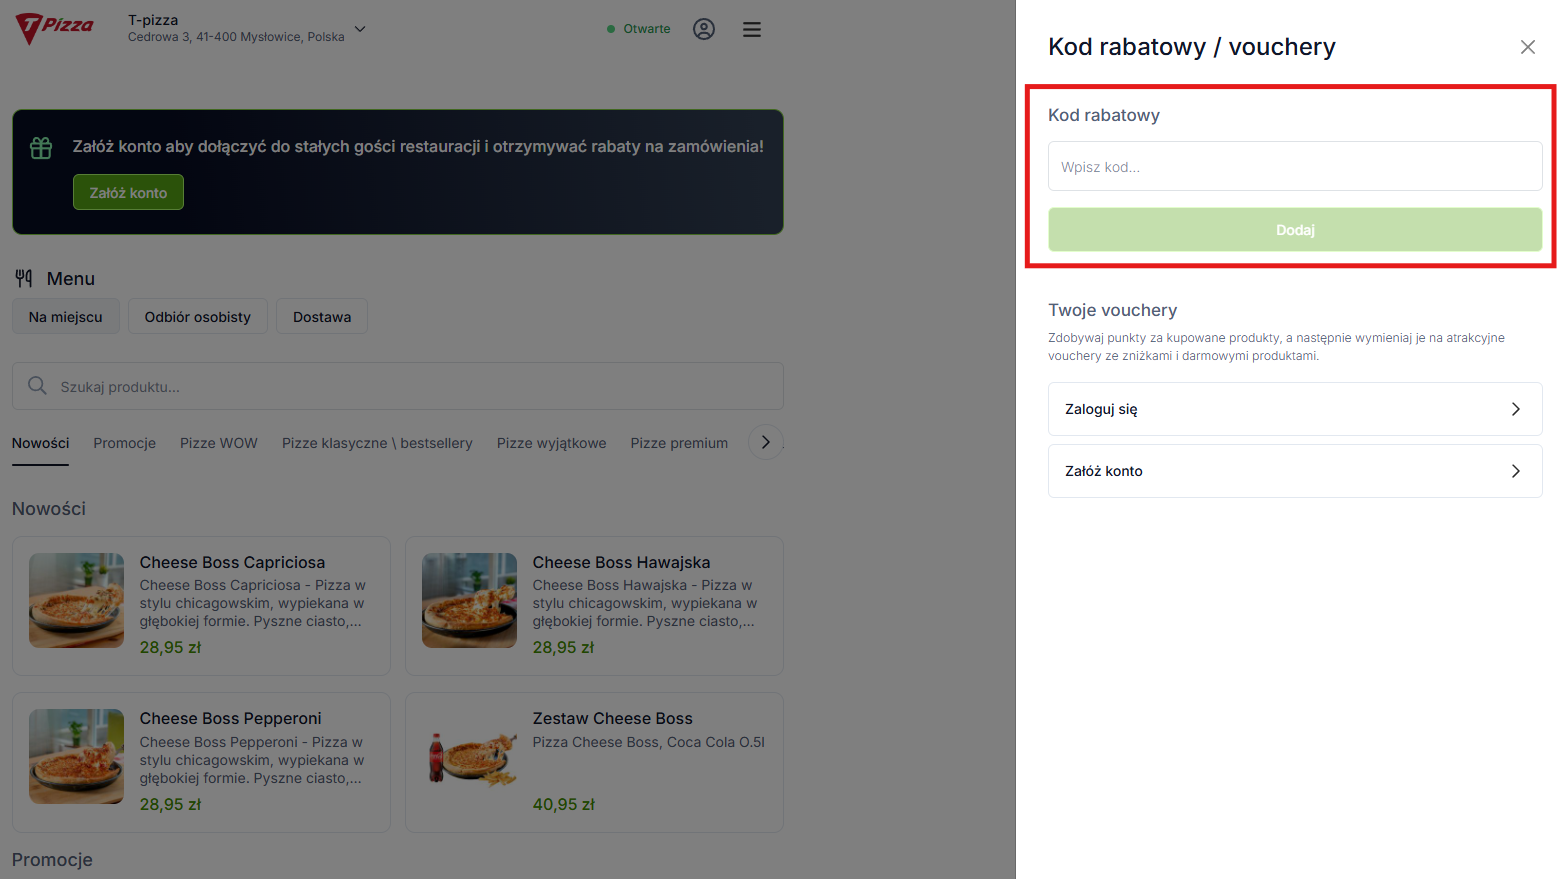Open the hamburger menu
This screenshot has height=879, width=1557.
[752, 29]
